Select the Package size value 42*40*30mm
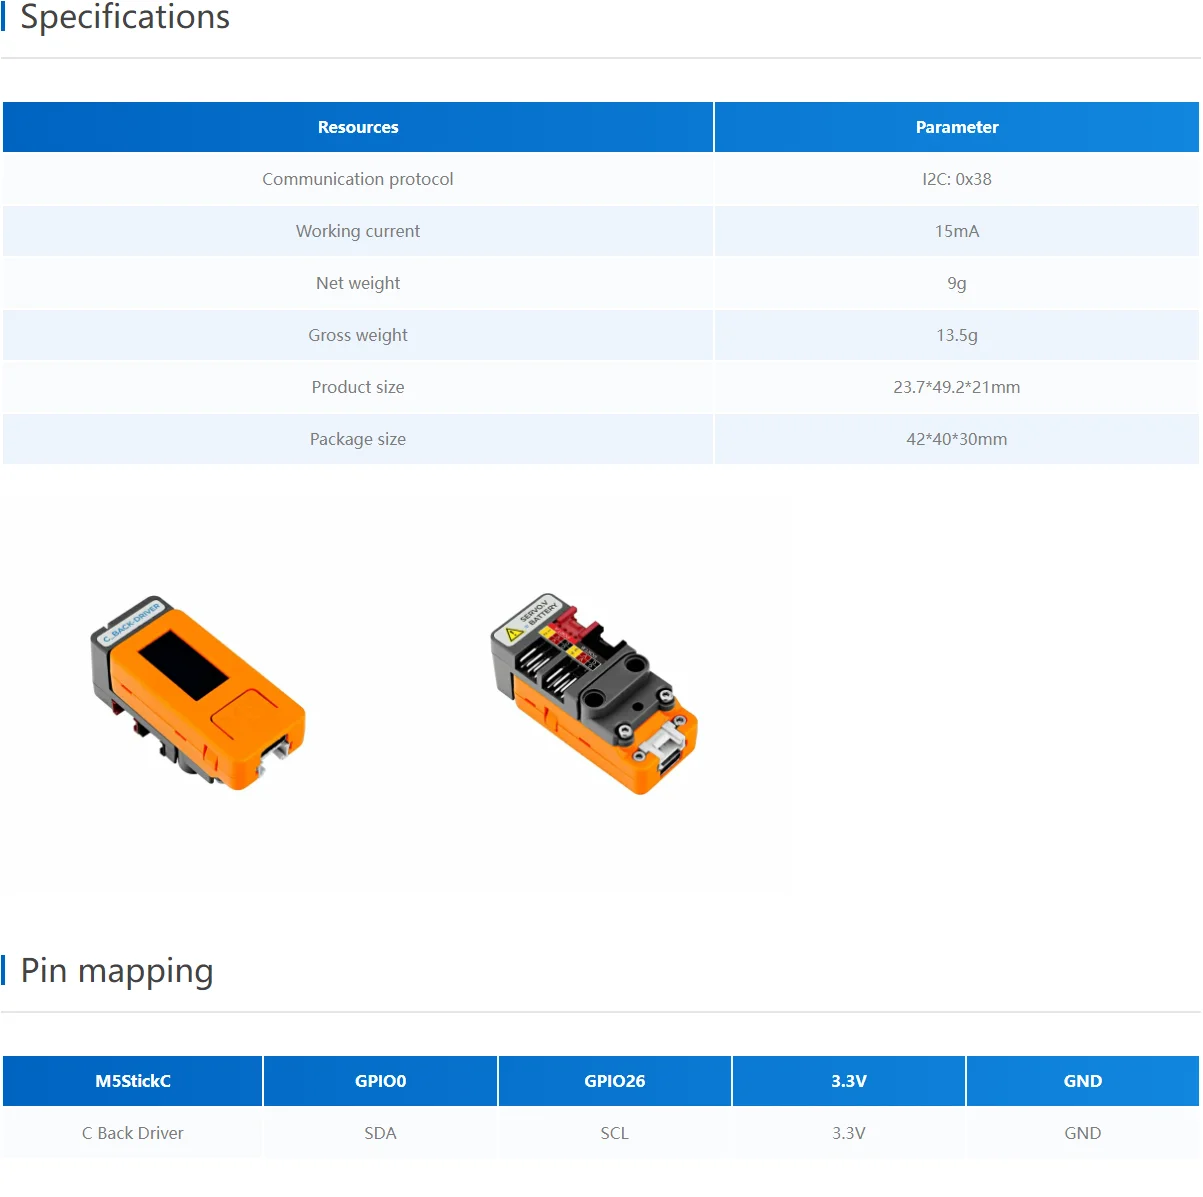The height and width of the screenshot is (1197, 1203). point(956,439)
